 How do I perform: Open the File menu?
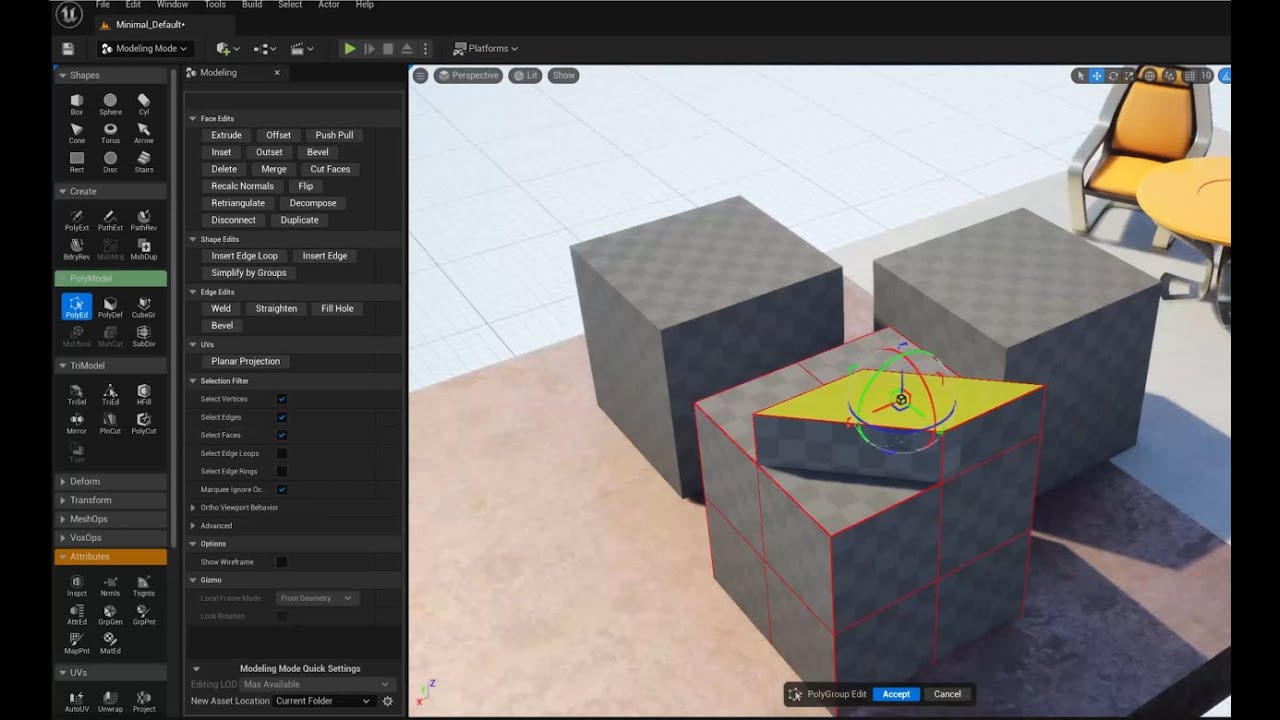(102, 5)
